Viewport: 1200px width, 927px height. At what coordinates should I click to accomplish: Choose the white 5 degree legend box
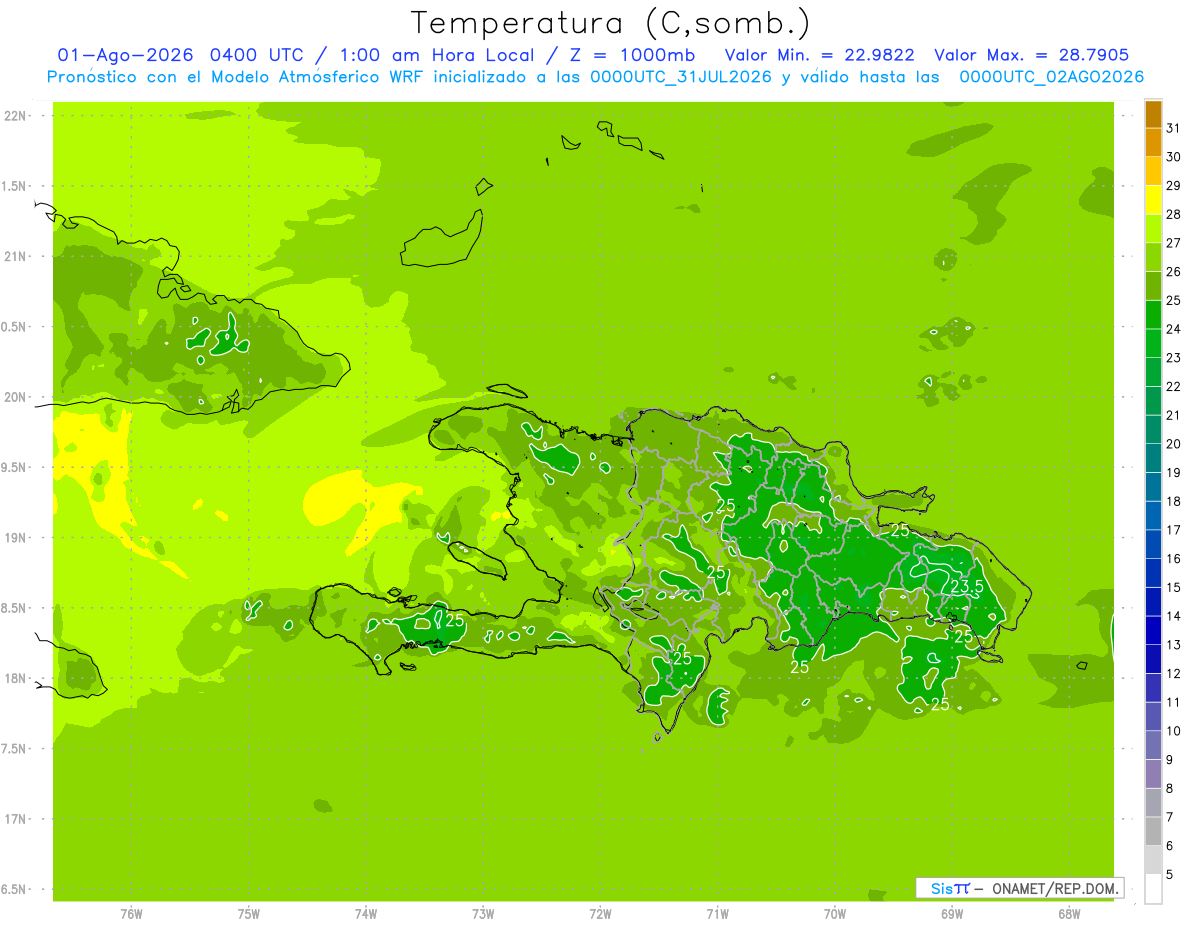pyautogui.click(x=1153, y=889)
